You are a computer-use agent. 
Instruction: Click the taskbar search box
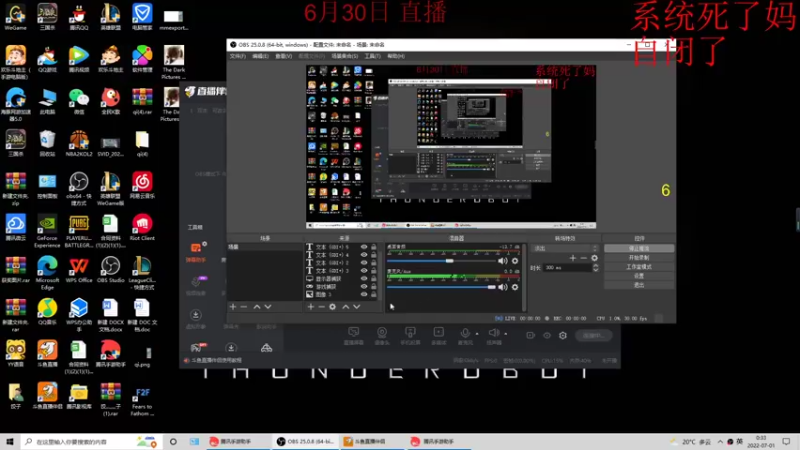[91, 442]
